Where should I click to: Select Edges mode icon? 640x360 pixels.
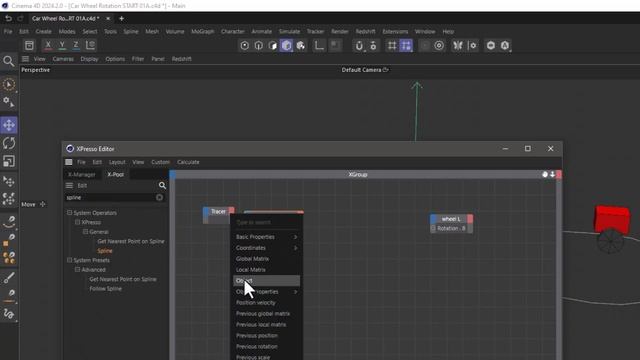pyautogui.click(x=258, y=46)
